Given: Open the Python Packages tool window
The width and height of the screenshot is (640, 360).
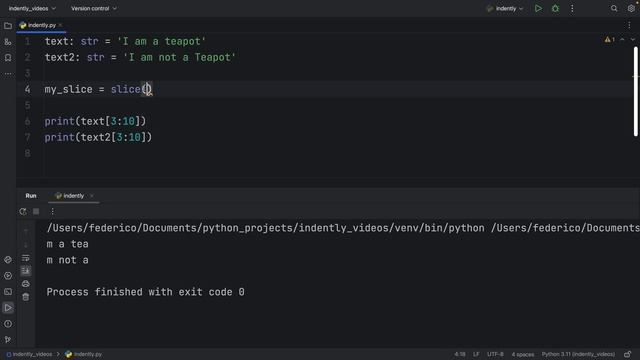Looking at the screenshot, I should point(8,260).
